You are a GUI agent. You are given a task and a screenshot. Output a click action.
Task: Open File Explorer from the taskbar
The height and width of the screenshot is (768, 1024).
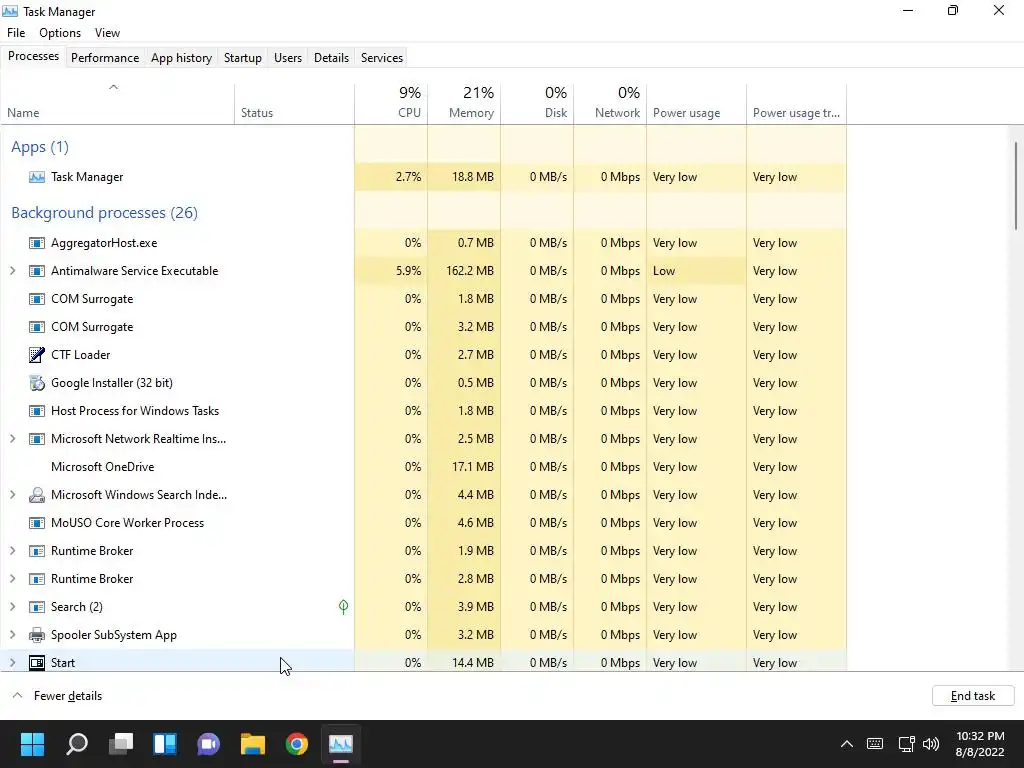pos(253,744)
